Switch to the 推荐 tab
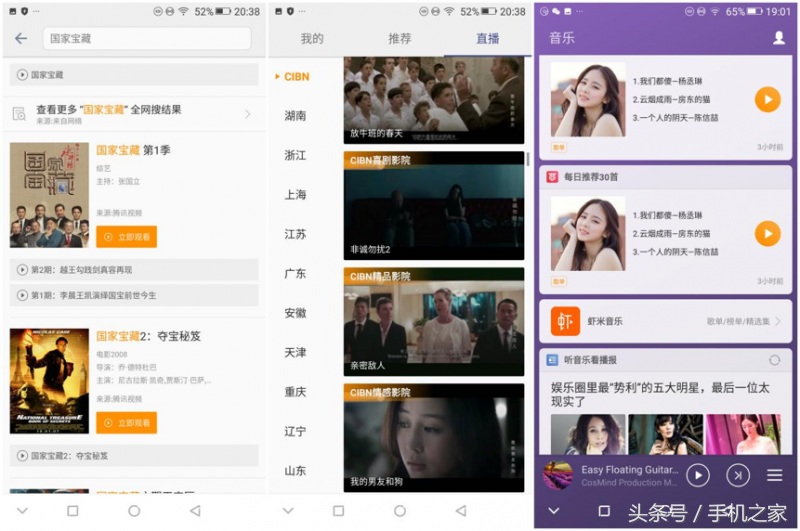This screenshot has height=531, width=800. (x=400, y=39)
